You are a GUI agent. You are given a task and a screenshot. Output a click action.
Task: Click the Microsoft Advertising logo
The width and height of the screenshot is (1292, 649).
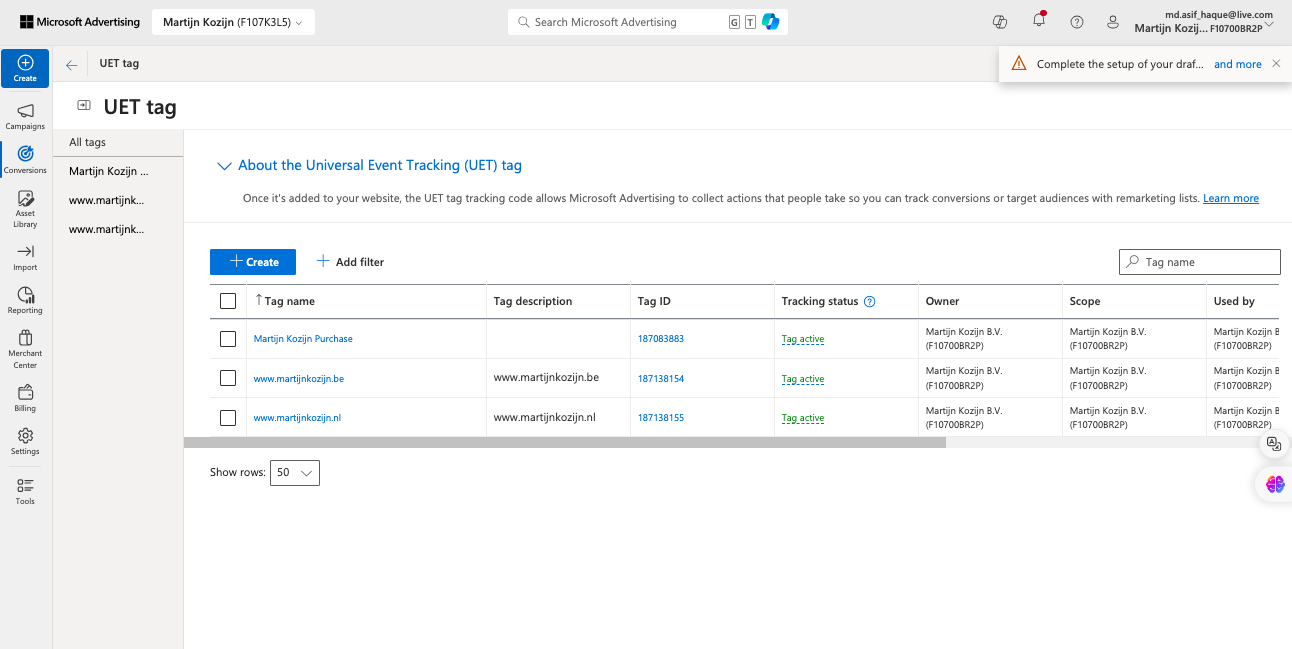(x=80, y=22)
